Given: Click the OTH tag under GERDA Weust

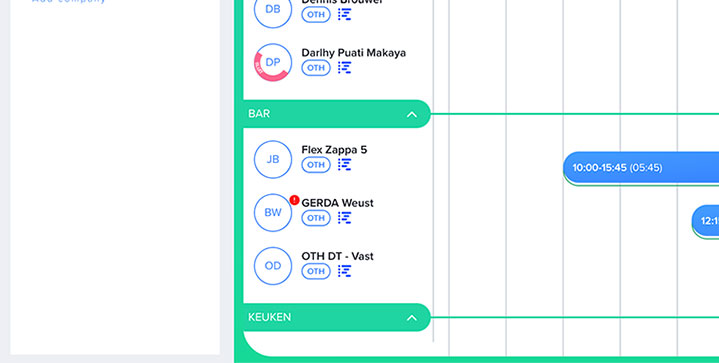Looking at the screenshot, I should [316, 218].
